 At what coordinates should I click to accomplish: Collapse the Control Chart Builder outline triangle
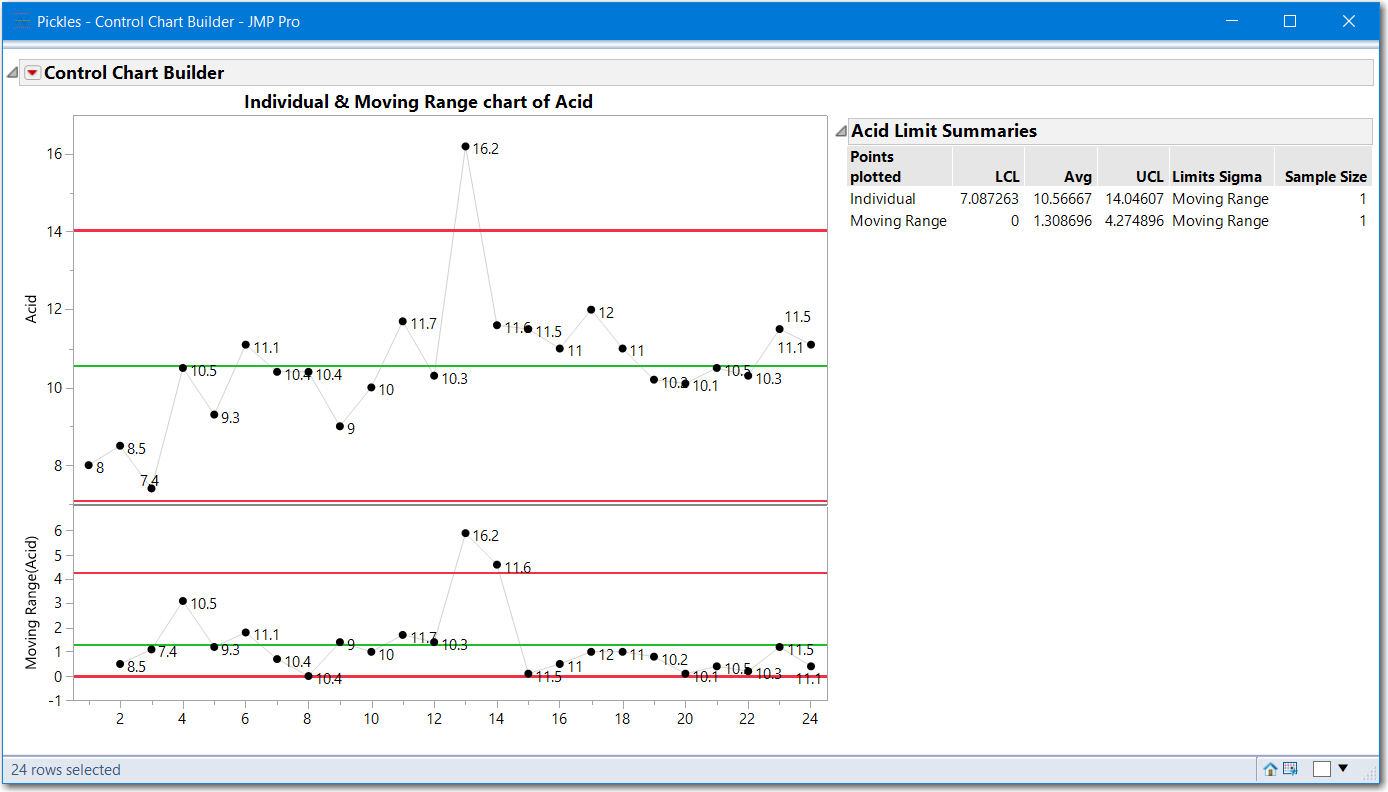tap(12, 72)
